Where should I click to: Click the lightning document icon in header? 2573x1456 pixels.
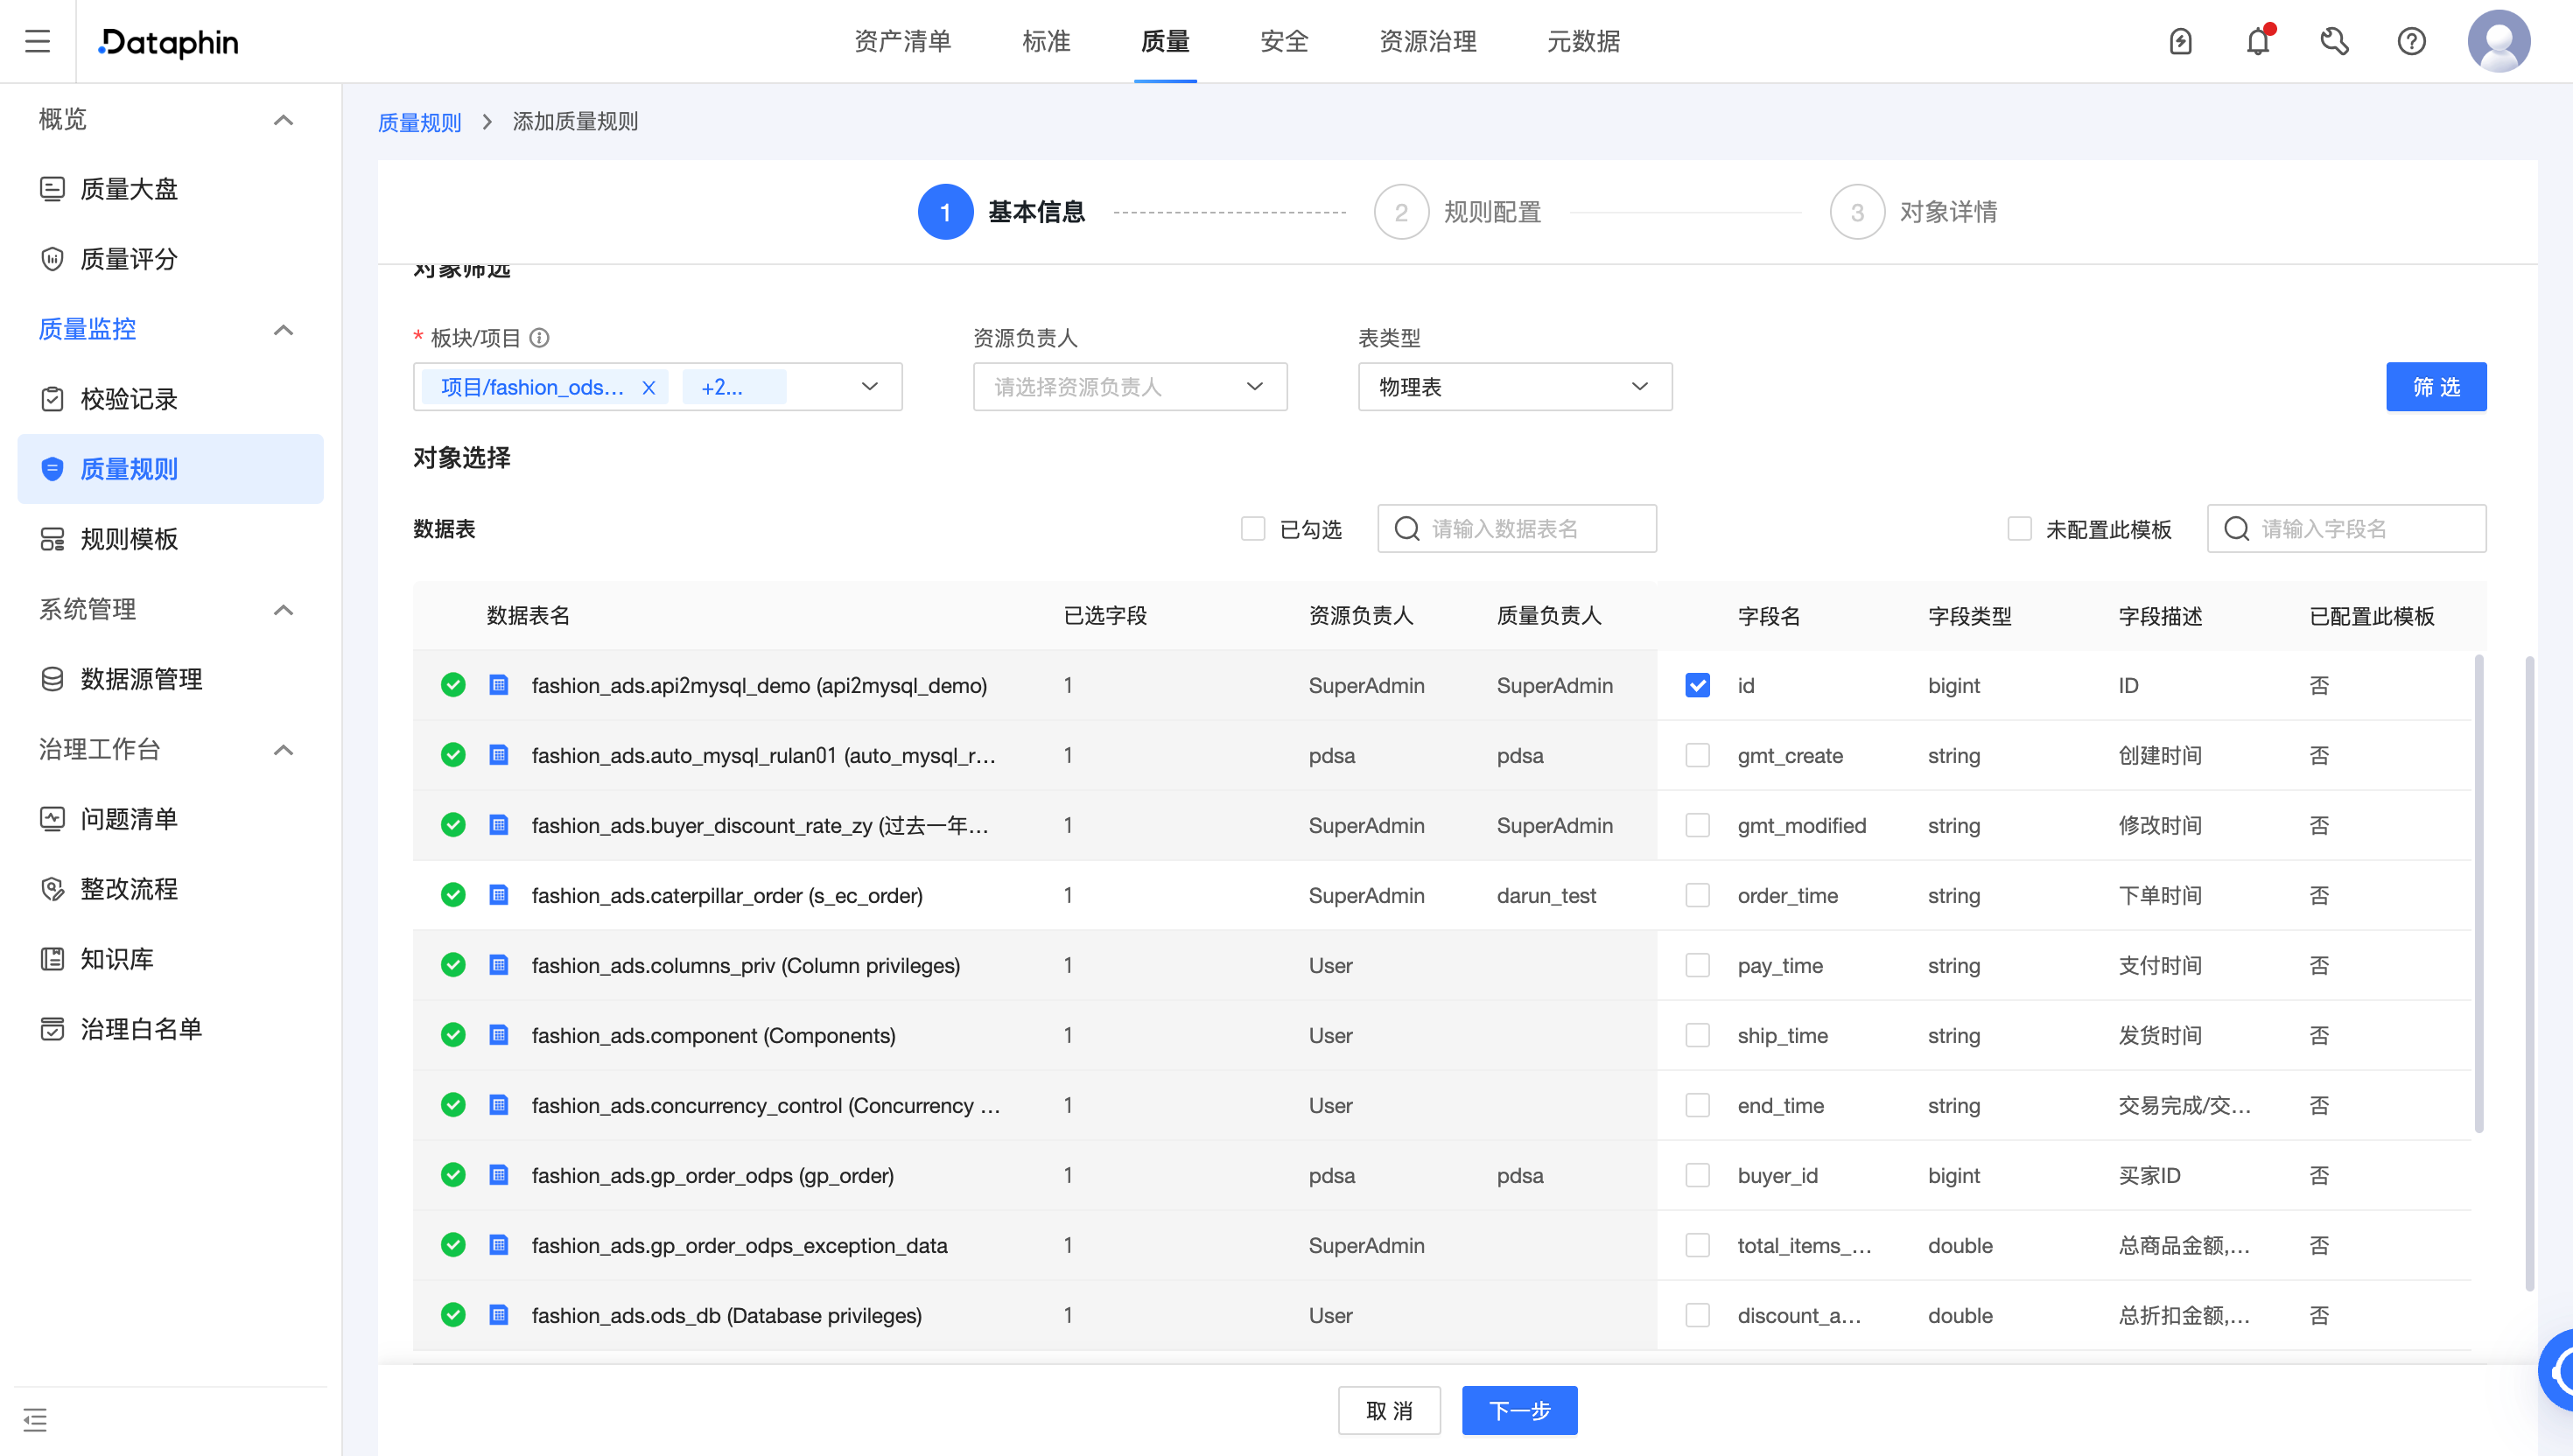2180,42
